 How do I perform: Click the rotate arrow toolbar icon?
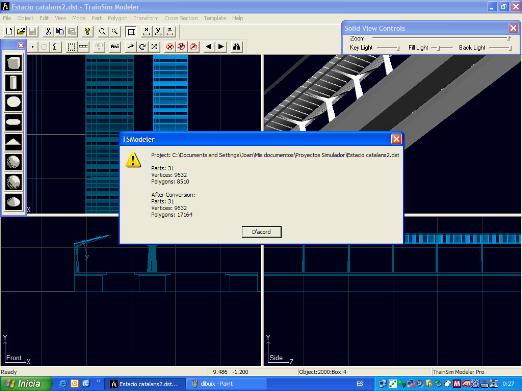pyautogui.click(x=142, y=47)
